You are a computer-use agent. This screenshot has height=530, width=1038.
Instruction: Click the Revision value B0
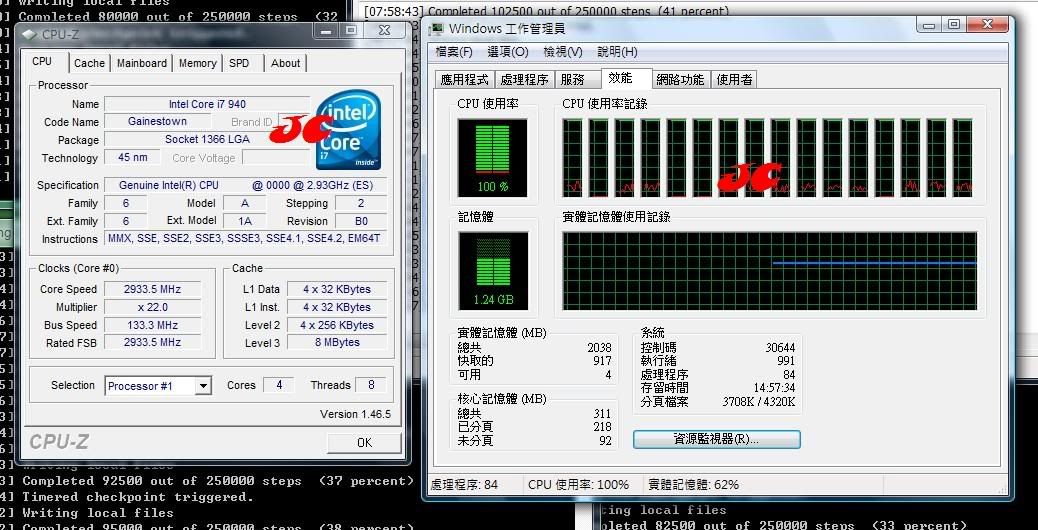click(x=361, y=221)
